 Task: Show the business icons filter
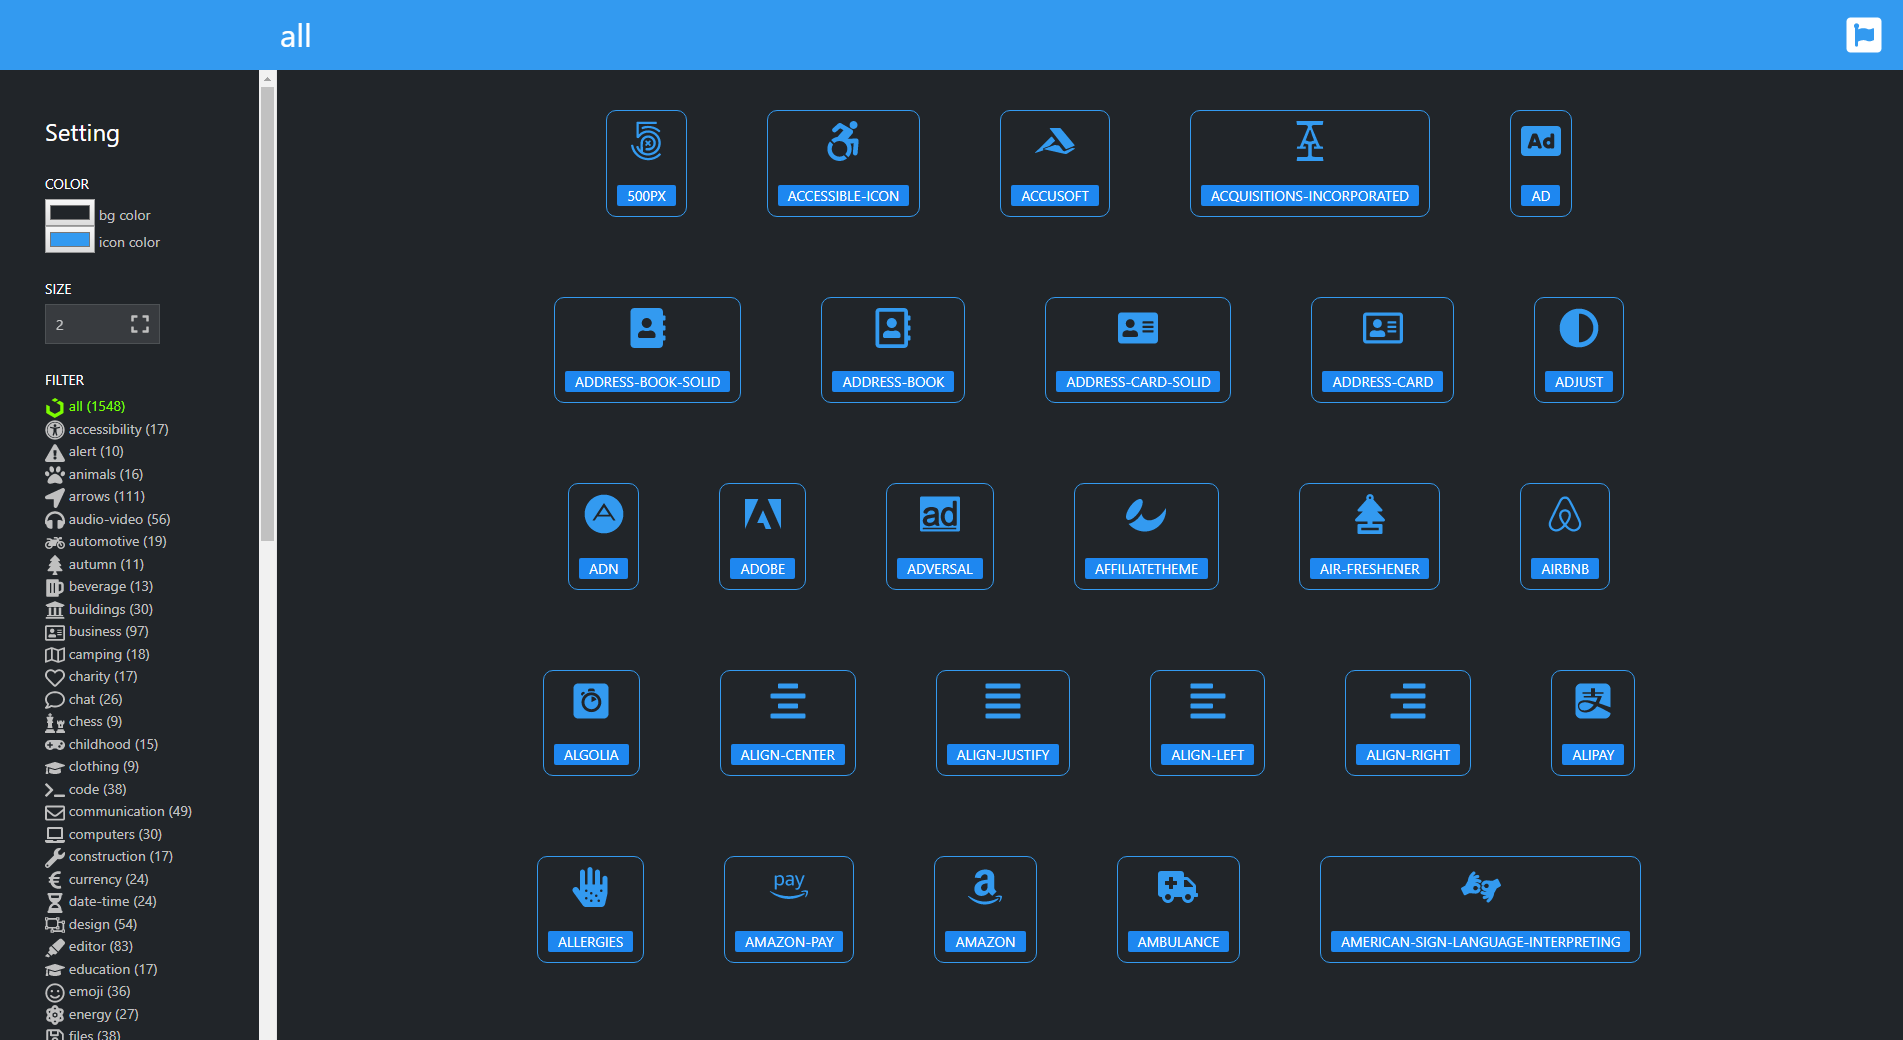tap(108, 631)
